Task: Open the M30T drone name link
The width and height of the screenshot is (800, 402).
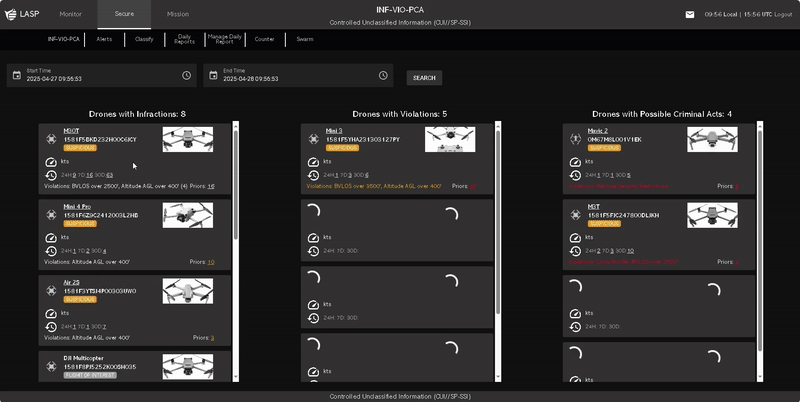Action: pos(71,131)
